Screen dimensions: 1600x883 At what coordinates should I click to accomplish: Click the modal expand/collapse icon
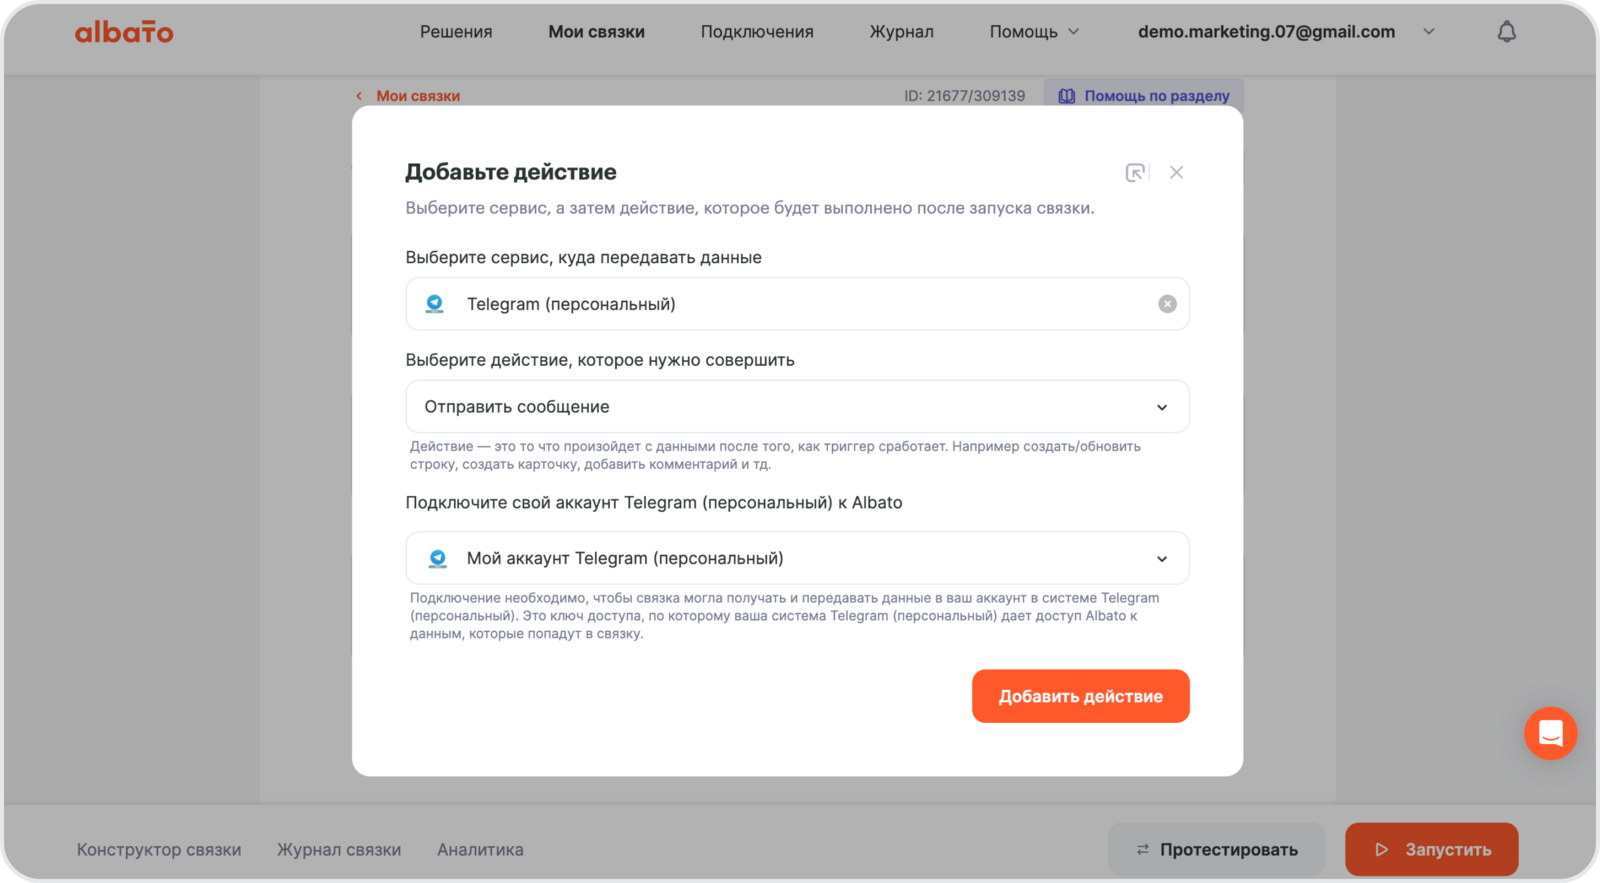point(1135,173)
